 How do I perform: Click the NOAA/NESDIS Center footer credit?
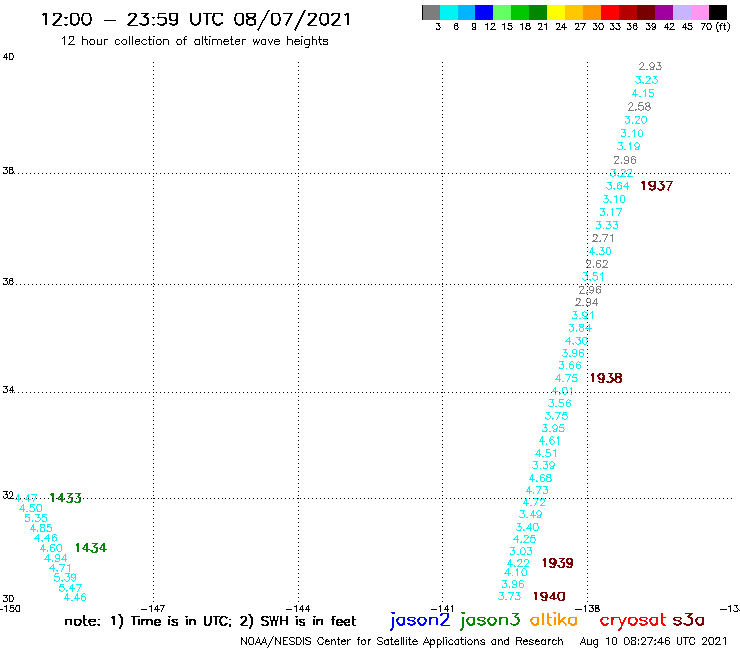402,641
